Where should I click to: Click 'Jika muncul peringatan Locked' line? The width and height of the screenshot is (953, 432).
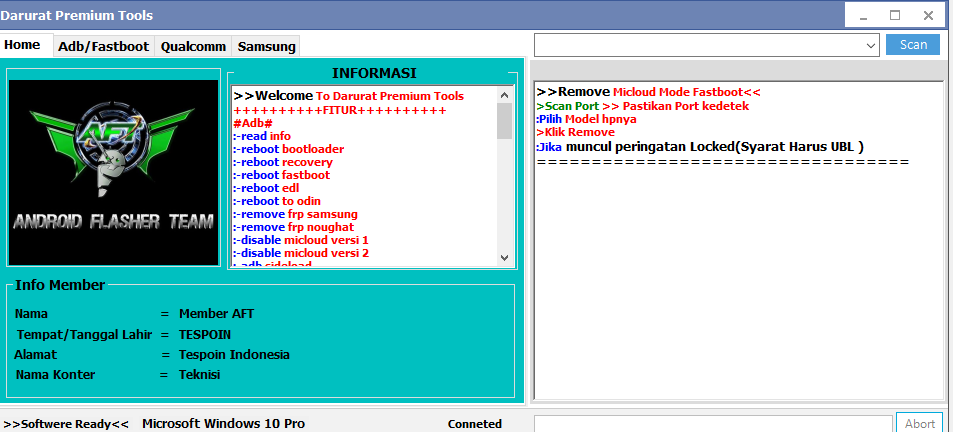700,146
